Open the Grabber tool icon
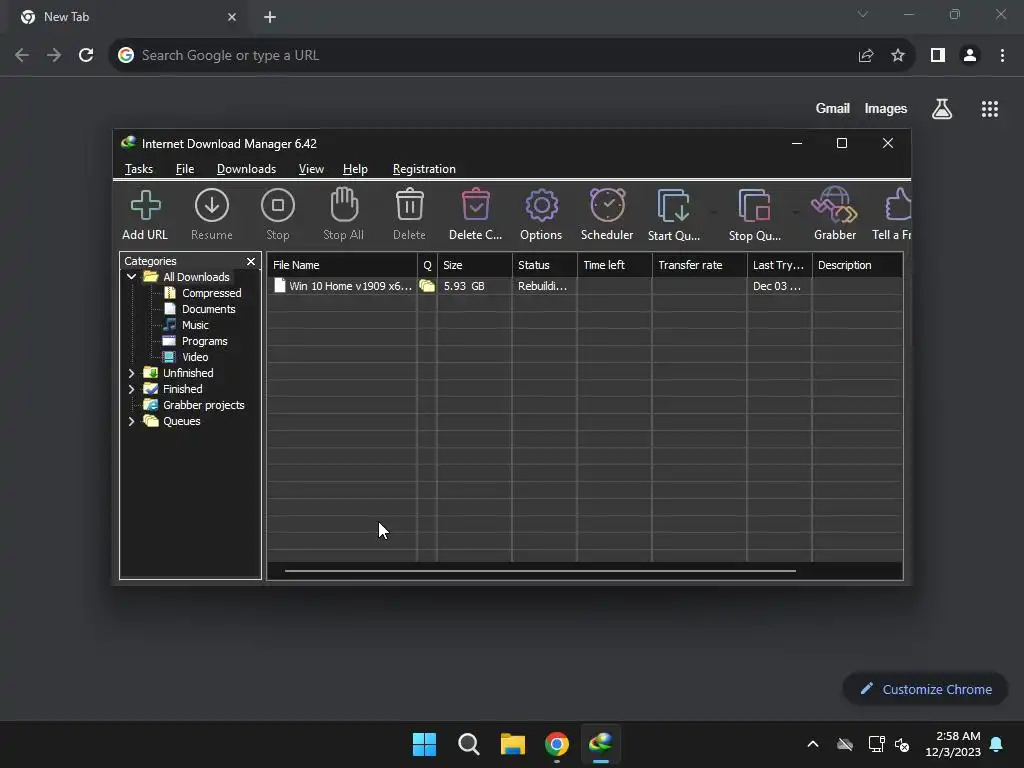The width and height of the screenshot is (1024, 768). pos(834,205)
